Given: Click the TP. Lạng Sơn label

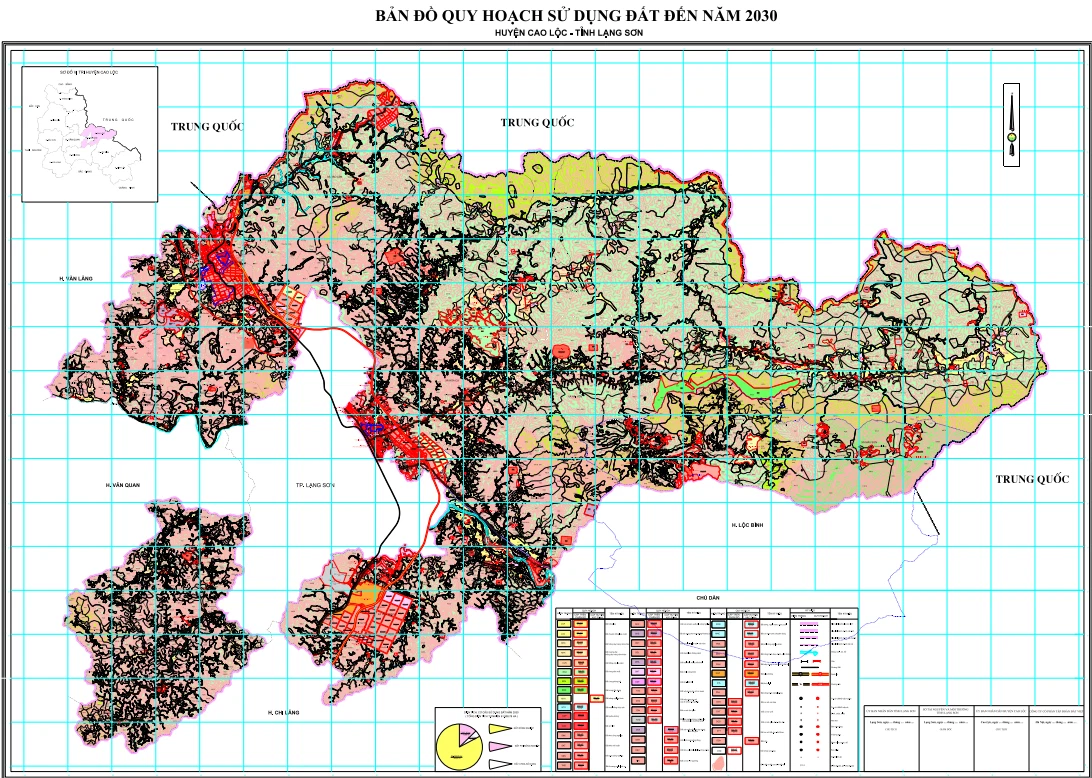Looking at the screenshot, I should [308, 484].
